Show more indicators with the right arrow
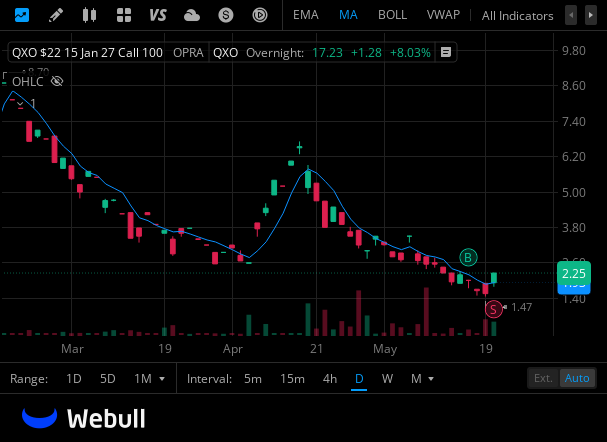Image resolution: width=607 pixels, height=442 pixels. point(591,15)
